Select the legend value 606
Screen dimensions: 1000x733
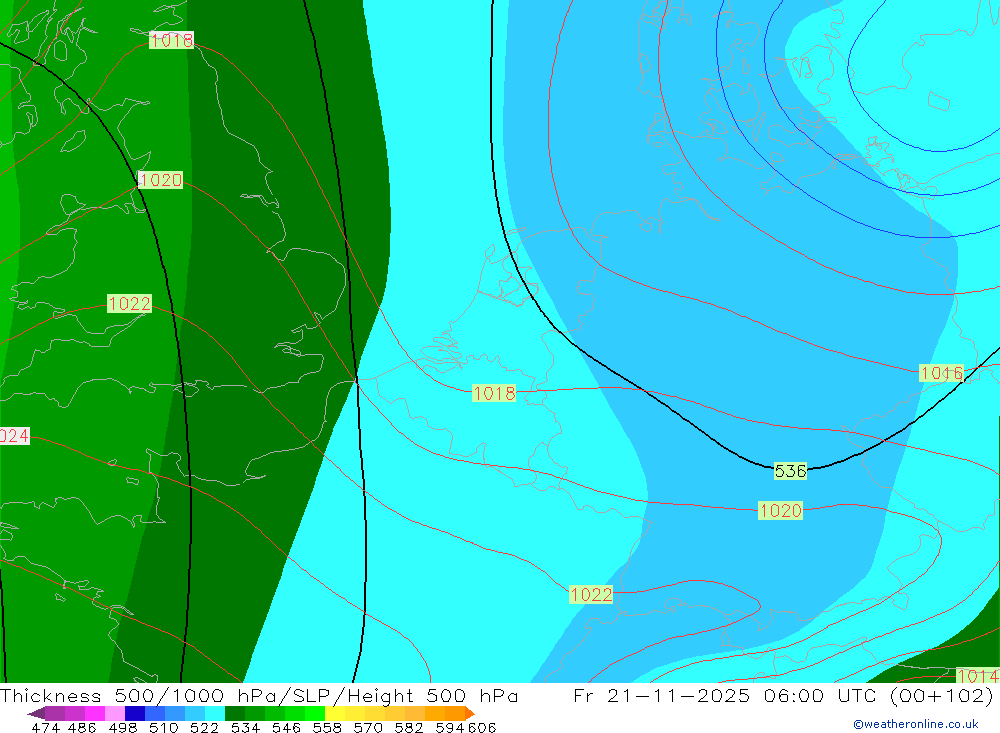click(482, 727)
